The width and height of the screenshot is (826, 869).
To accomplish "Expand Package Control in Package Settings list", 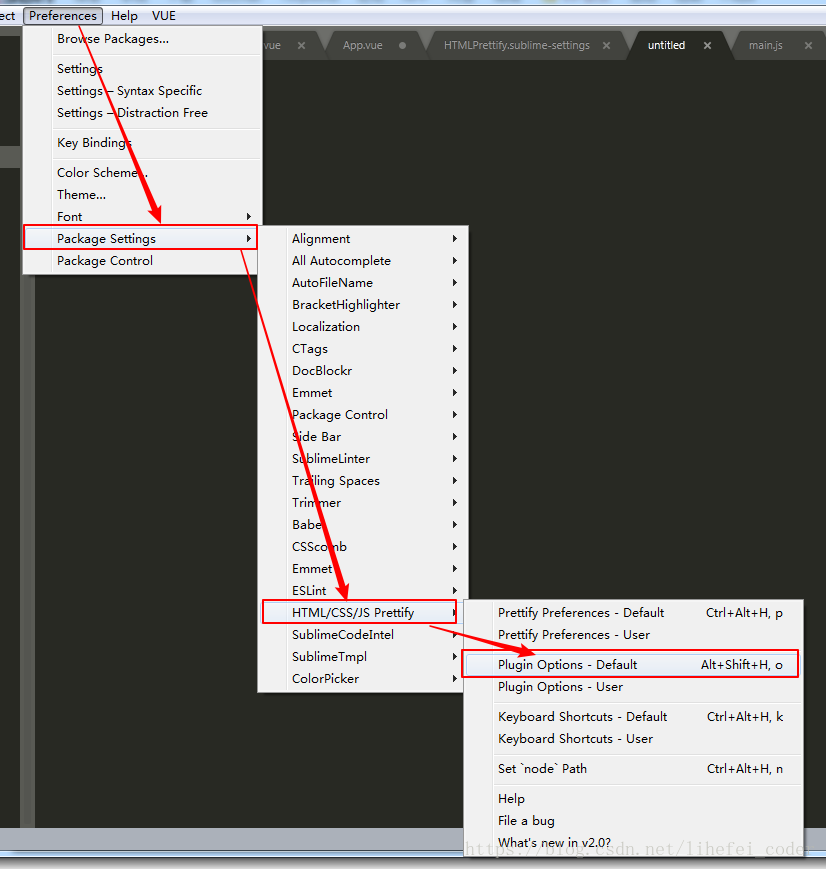I will (x=363, y=415).
